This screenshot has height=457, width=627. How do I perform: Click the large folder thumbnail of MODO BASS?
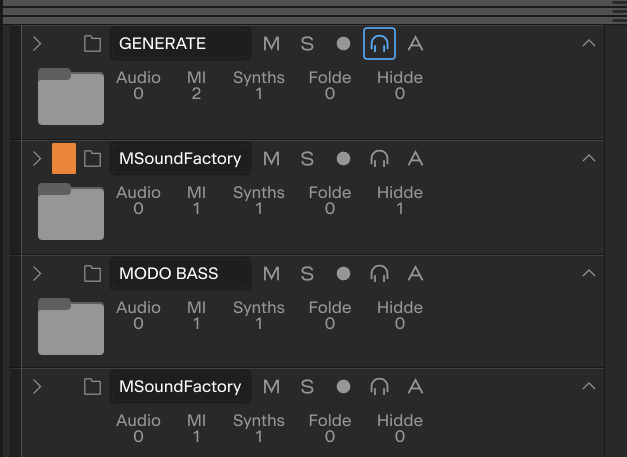click(x=71, y=327)
